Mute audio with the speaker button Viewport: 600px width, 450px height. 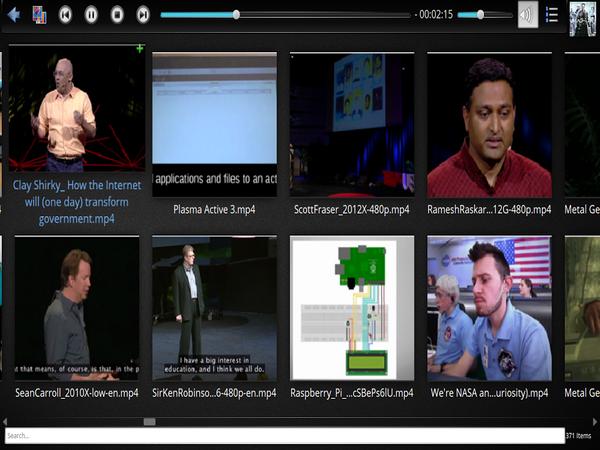pyautogui.click(x=527, y=15)
